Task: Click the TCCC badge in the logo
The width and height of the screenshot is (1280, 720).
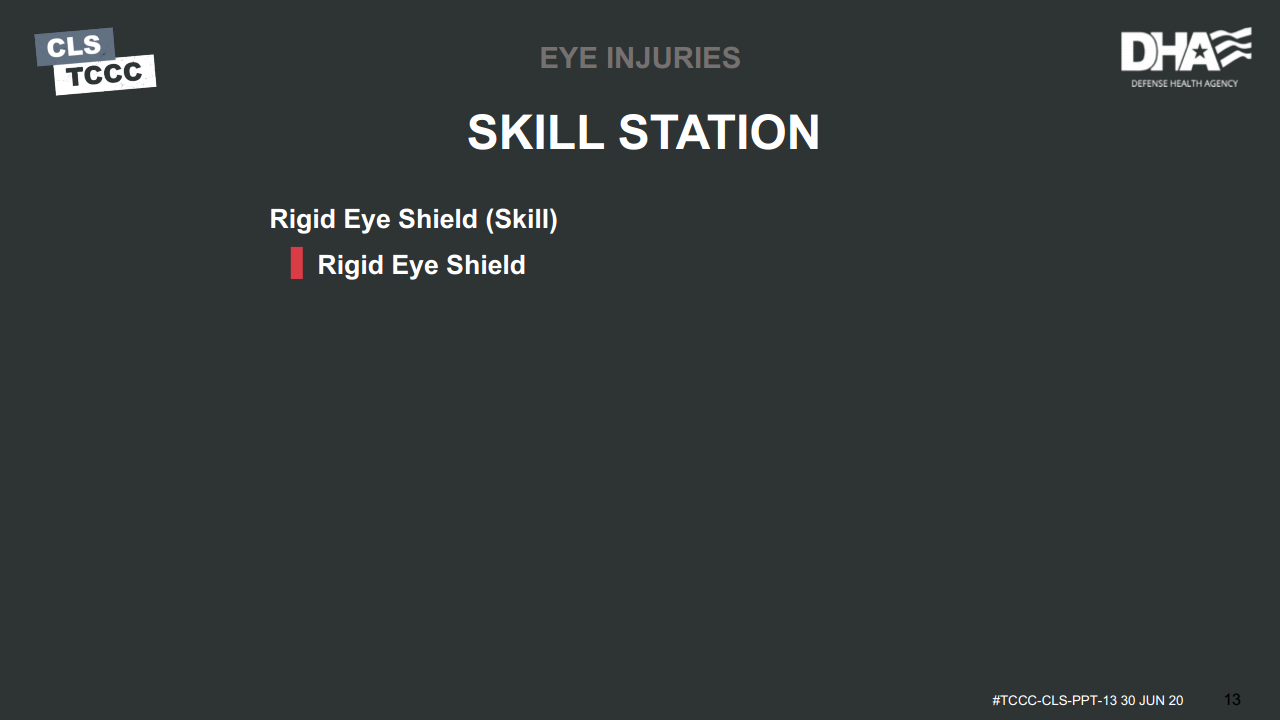Action: (x=105, y=75)
